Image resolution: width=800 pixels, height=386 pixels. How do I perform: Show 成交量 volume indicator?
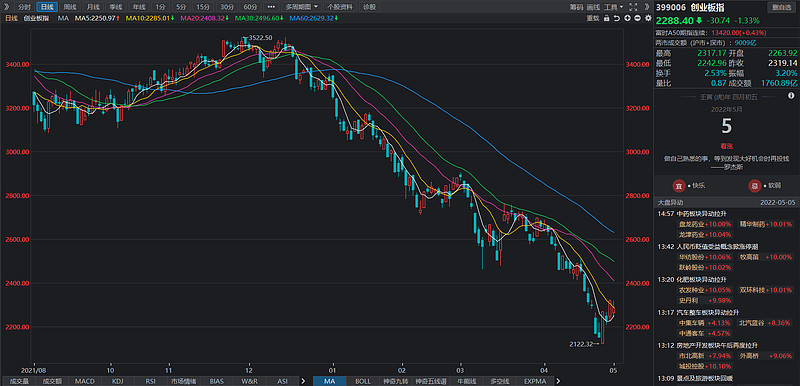[18, 381]
